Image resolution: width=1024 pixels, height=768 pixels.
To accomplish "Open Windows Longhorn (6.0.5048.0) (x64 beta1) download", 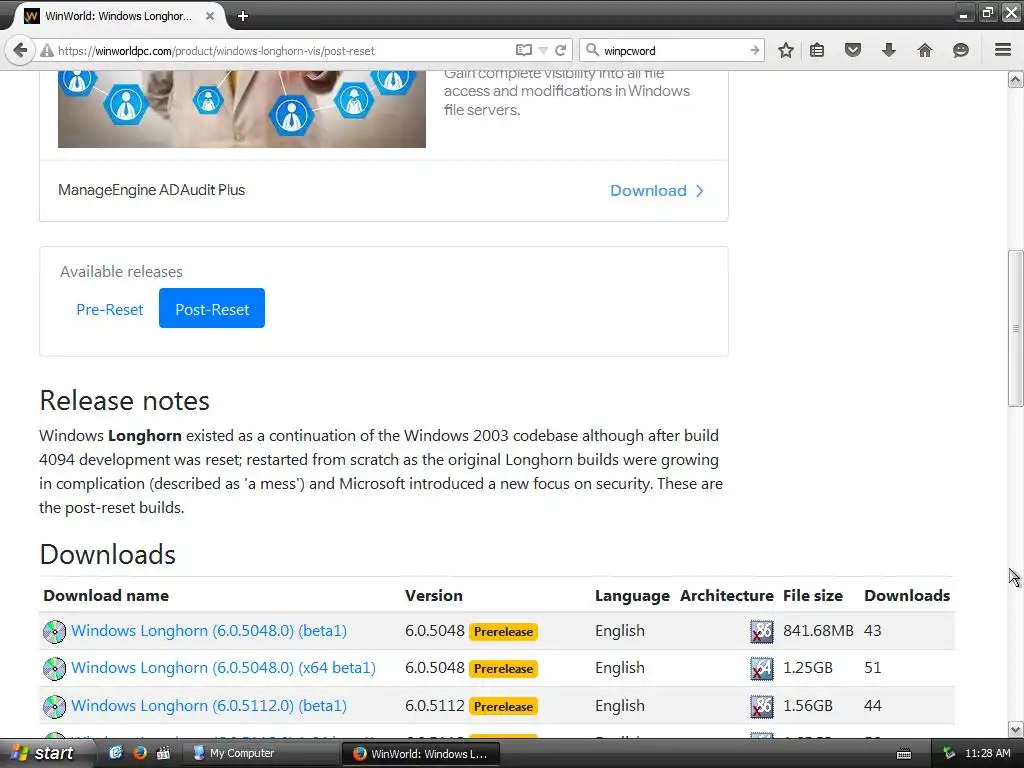I will point(223,668).
